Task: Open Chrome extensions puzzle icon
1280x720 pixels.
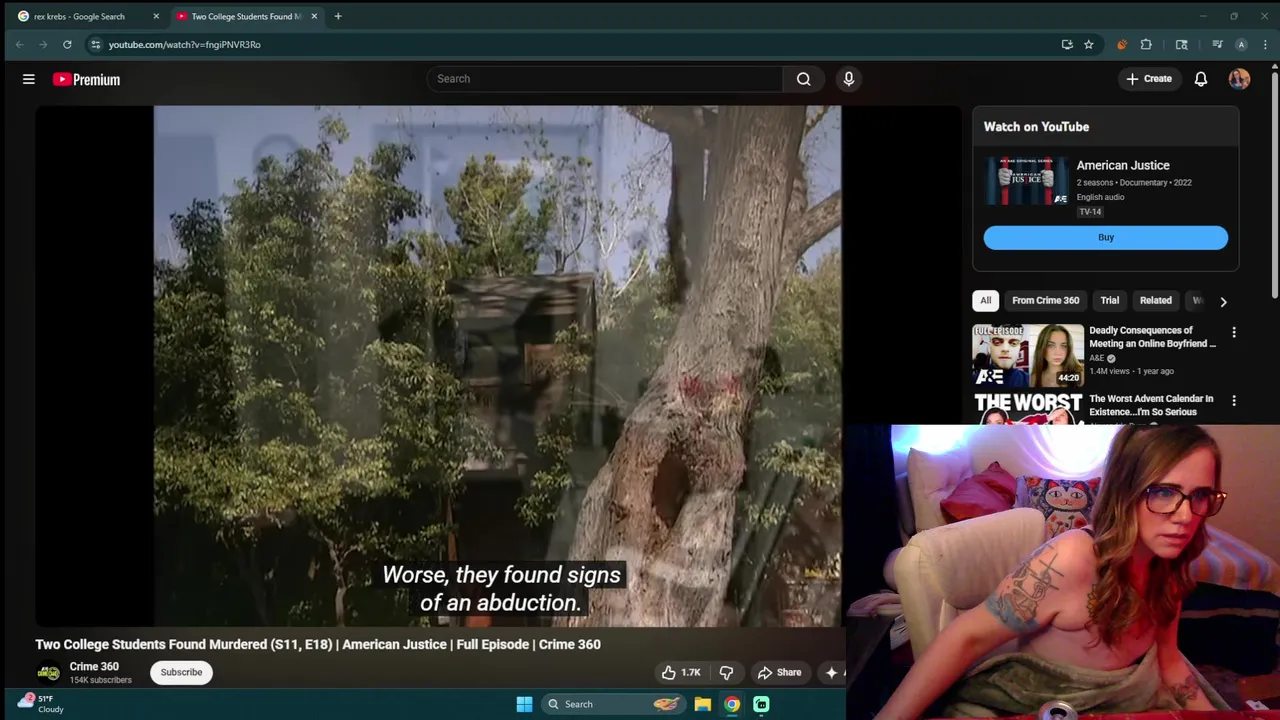Action: 1146,44
